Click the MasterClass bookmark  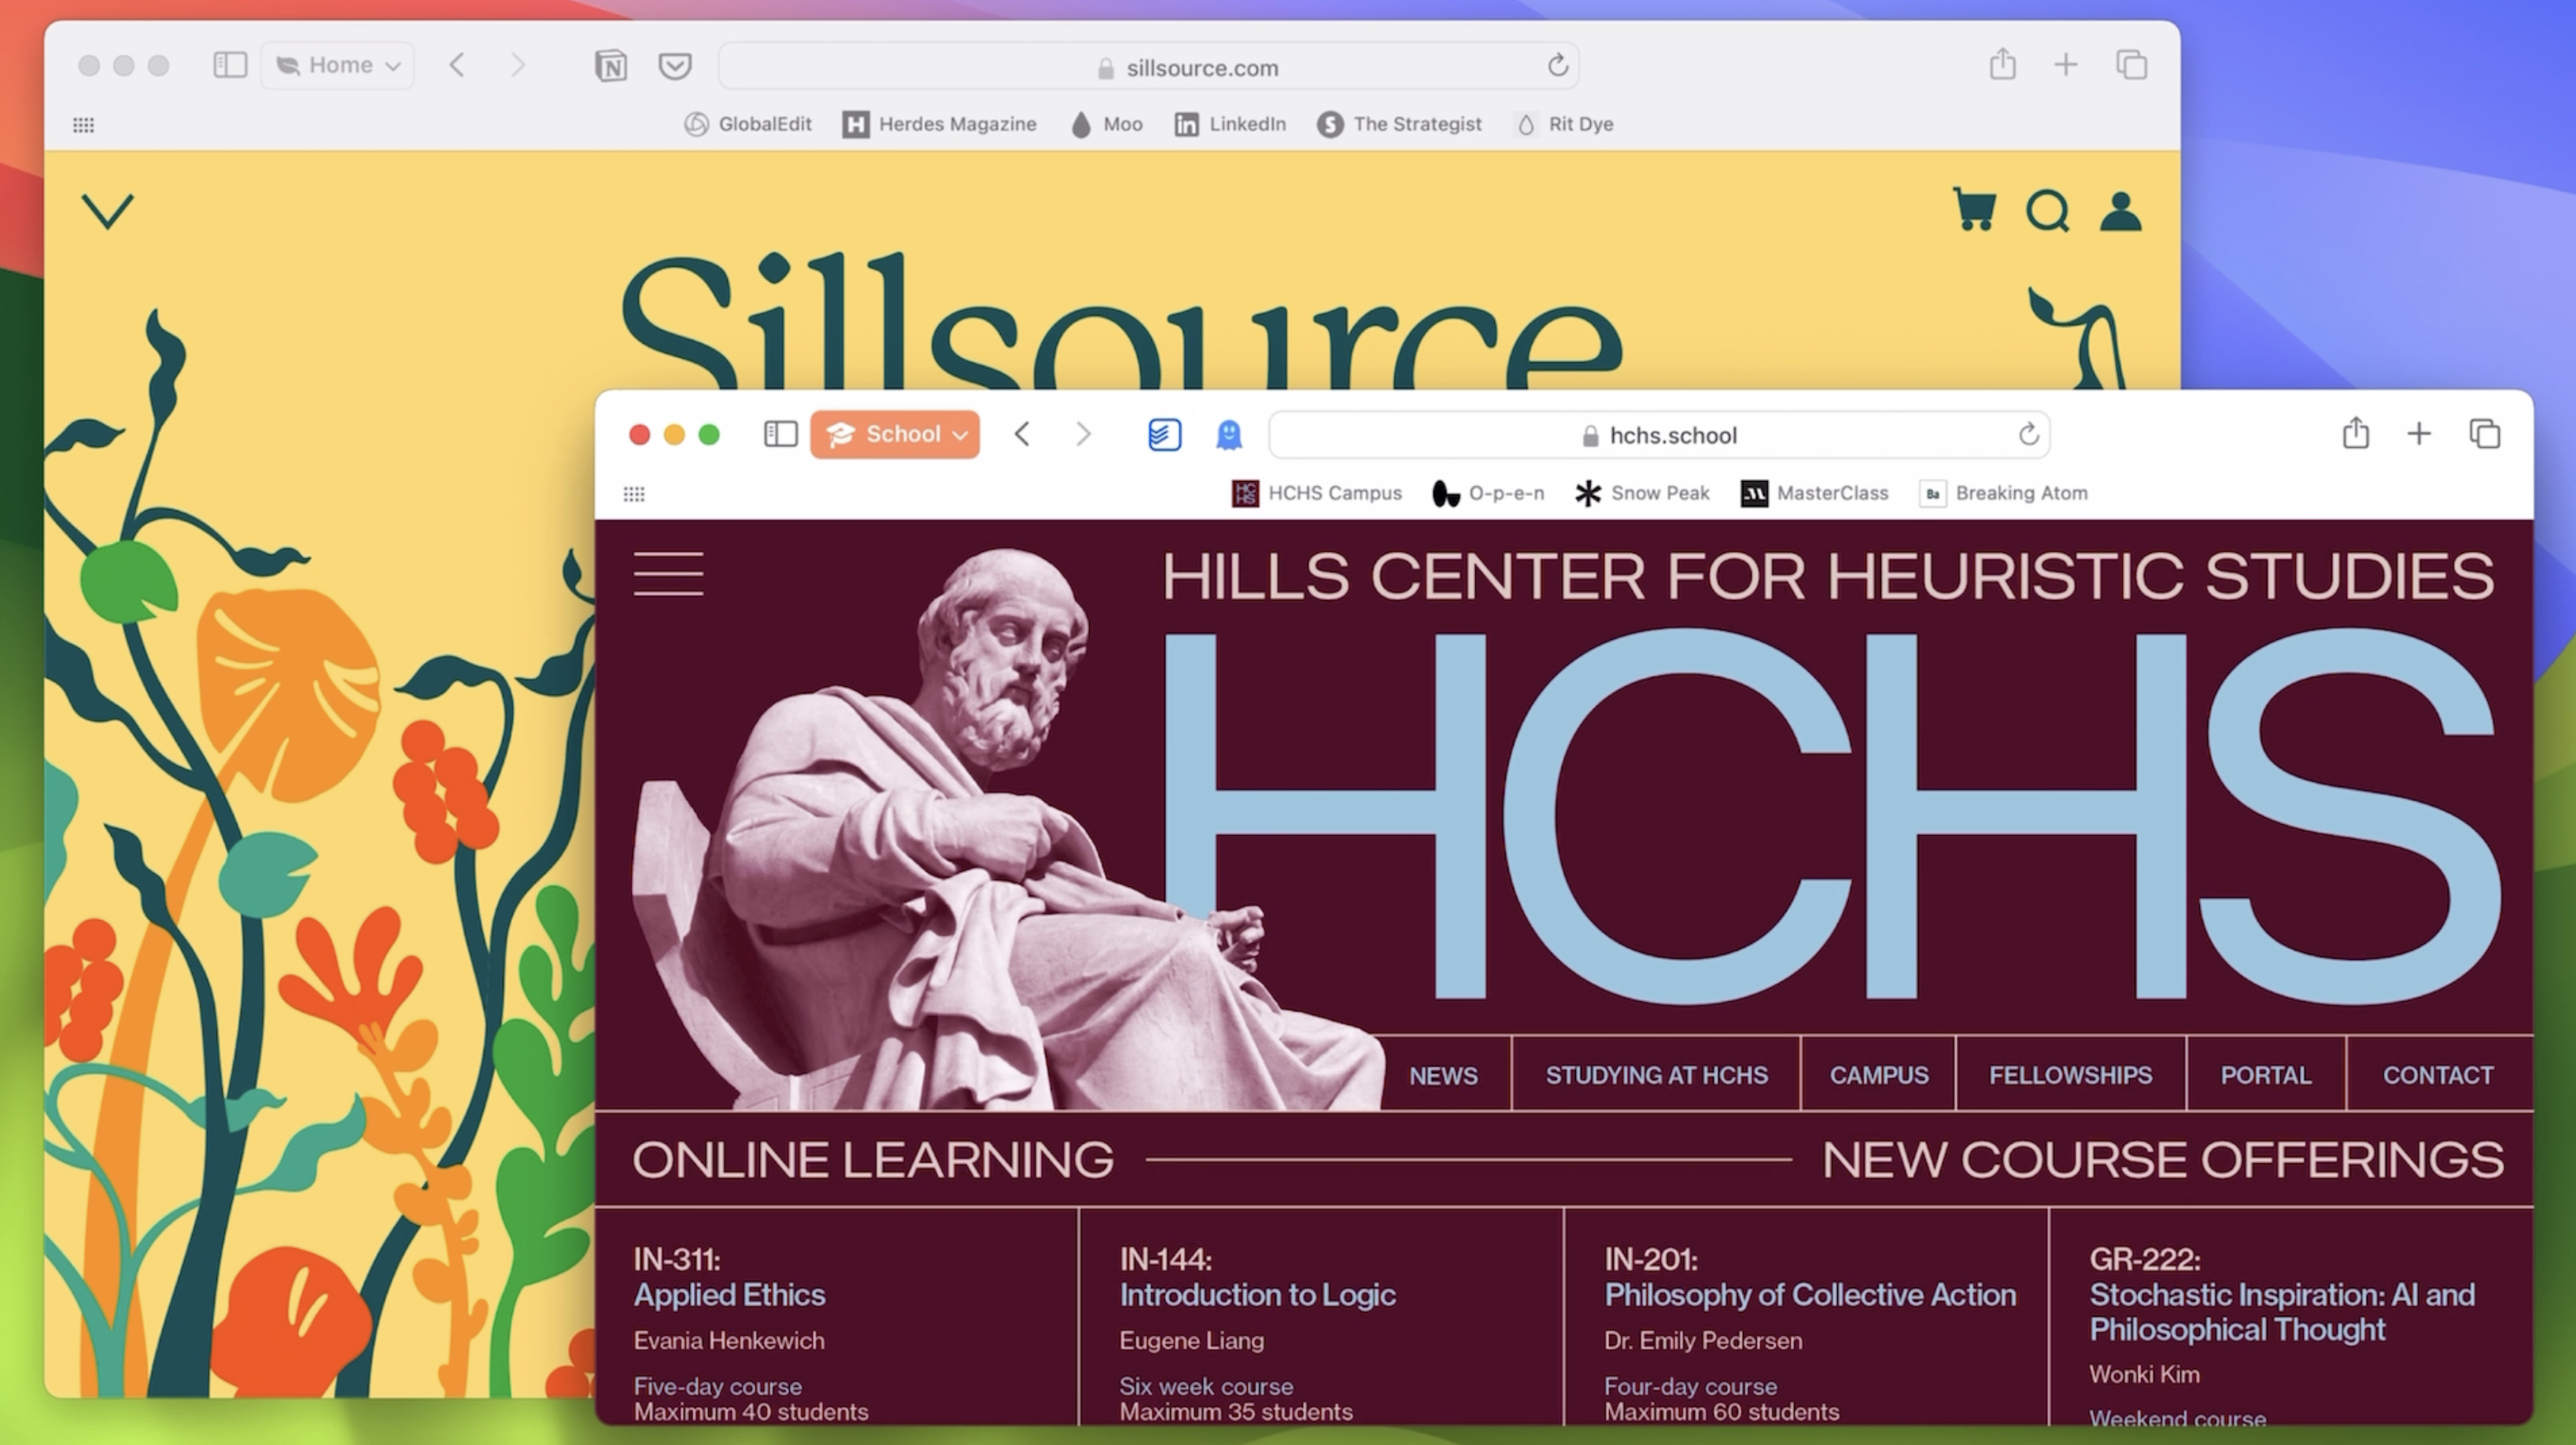coord(1815,493)
